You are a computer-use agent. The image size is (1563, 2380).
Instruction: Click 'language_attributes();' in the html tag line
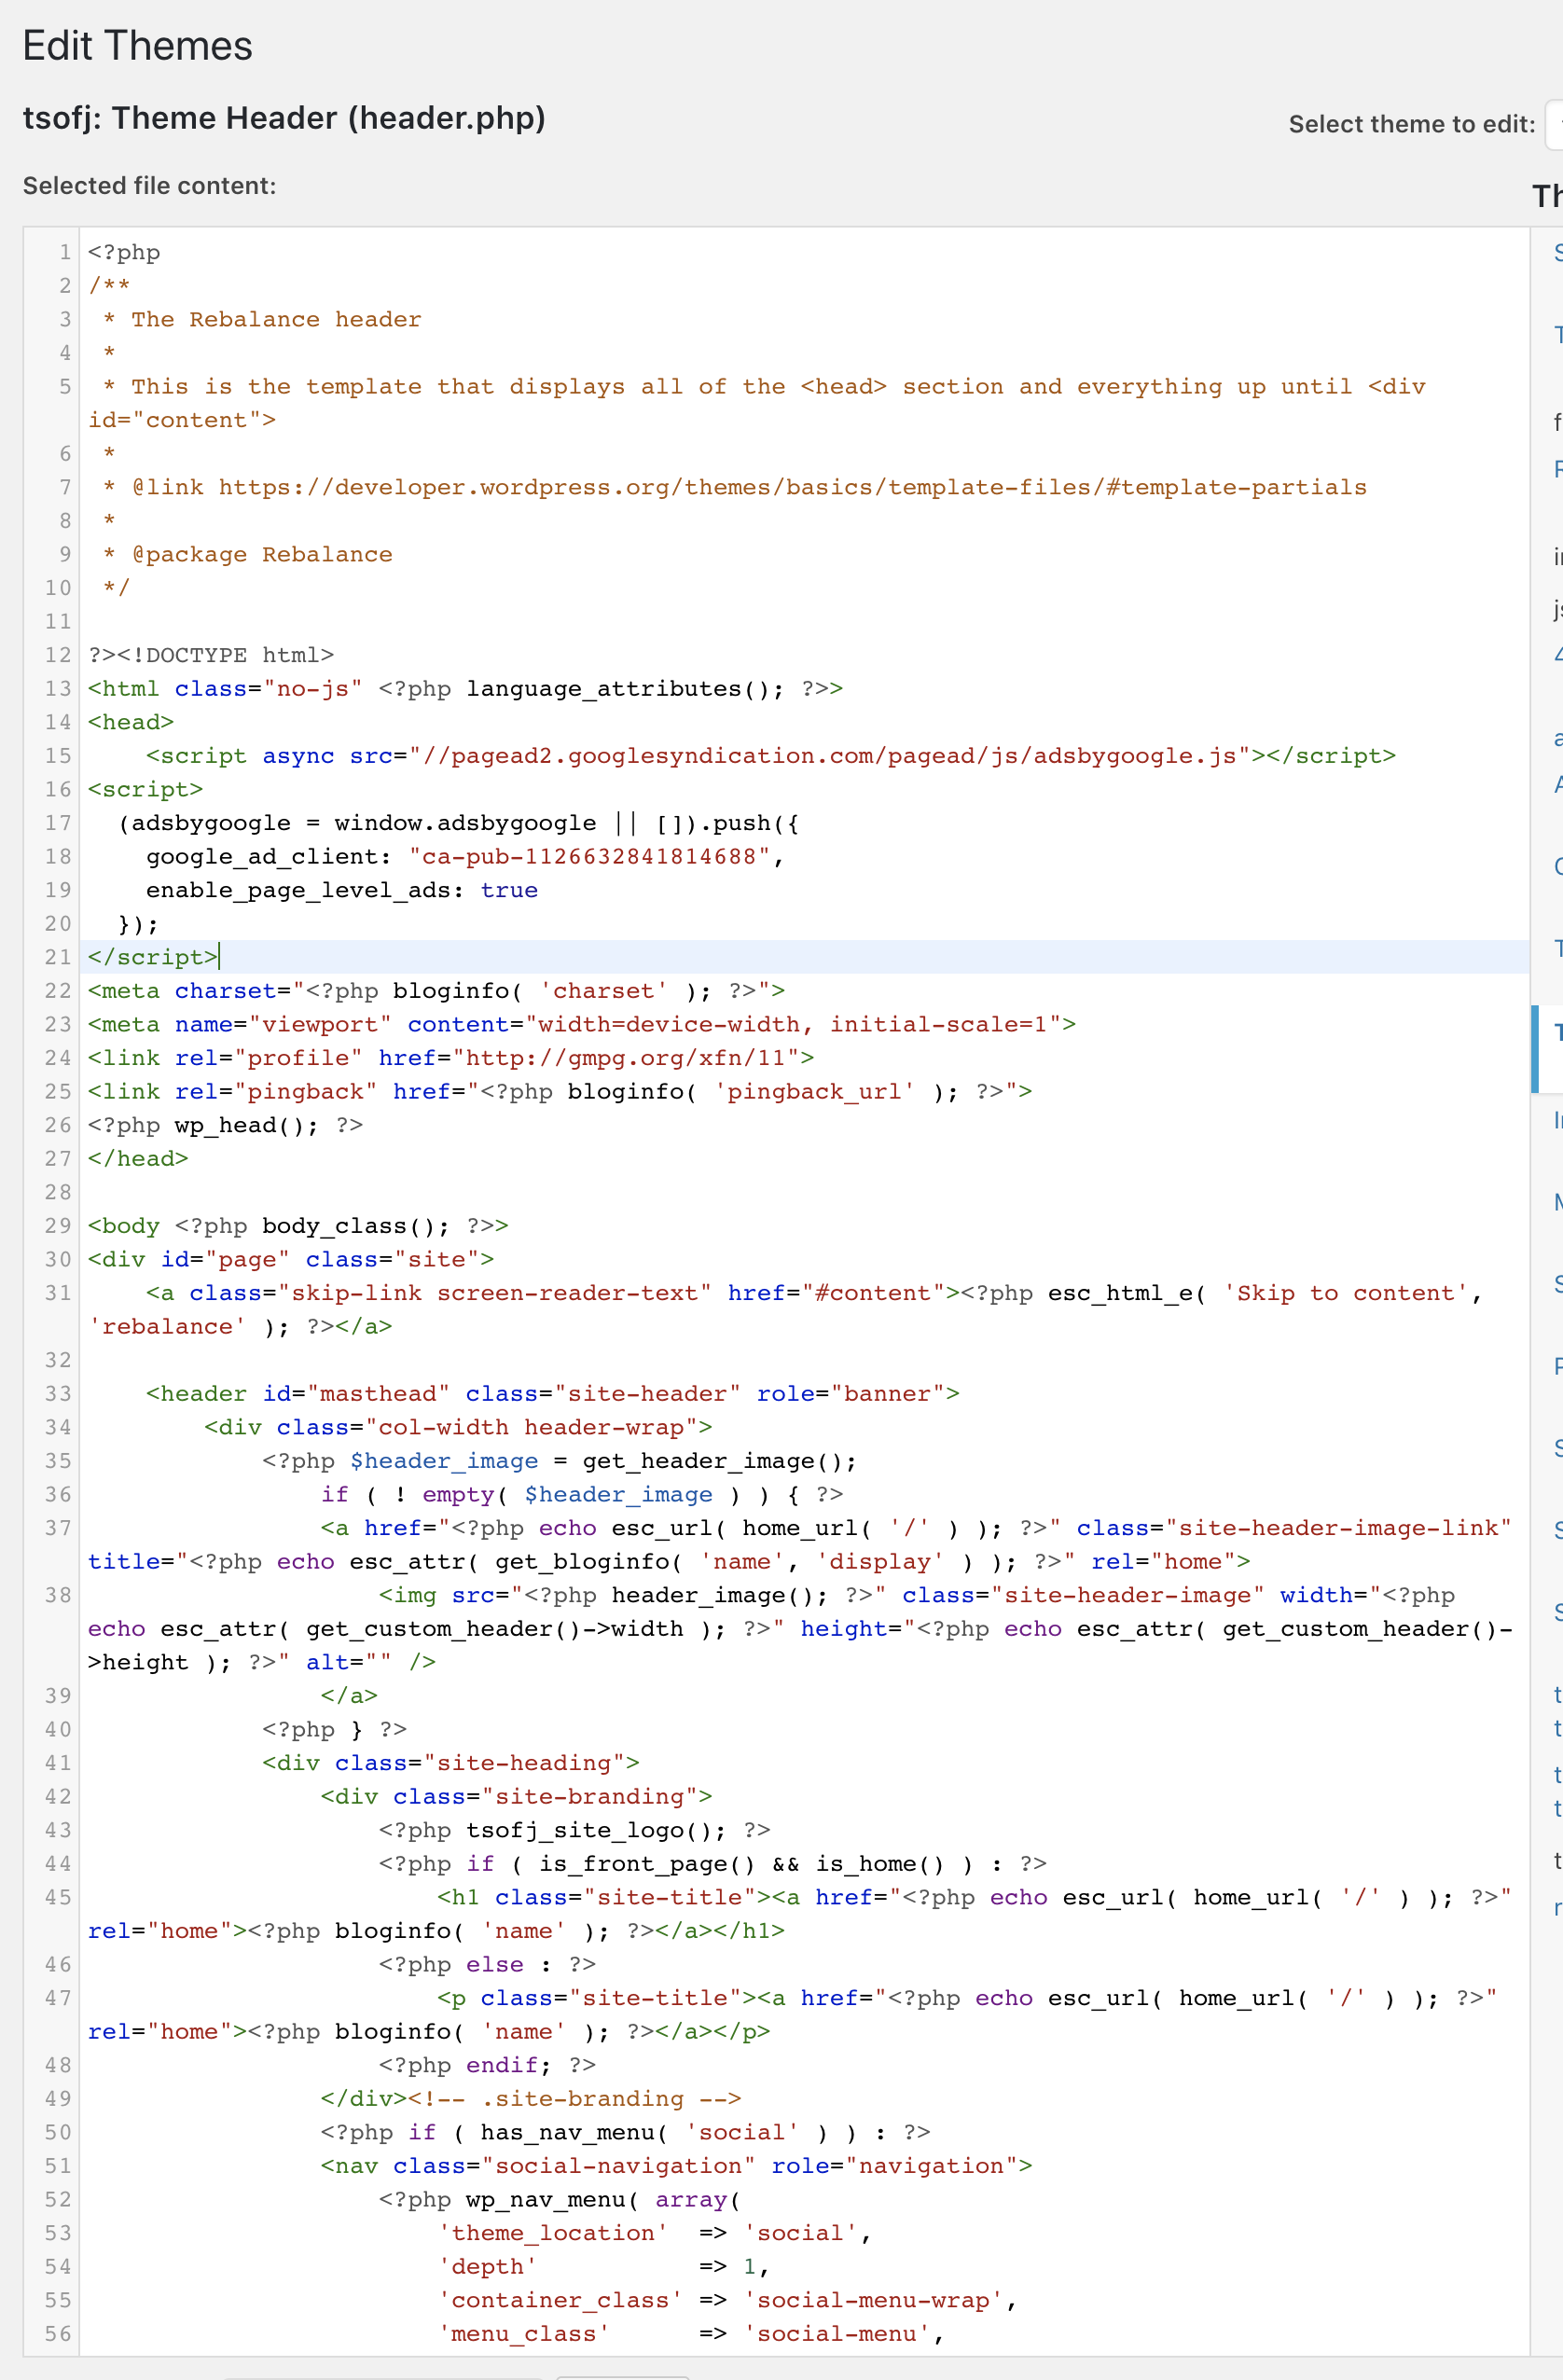(625, 688)
